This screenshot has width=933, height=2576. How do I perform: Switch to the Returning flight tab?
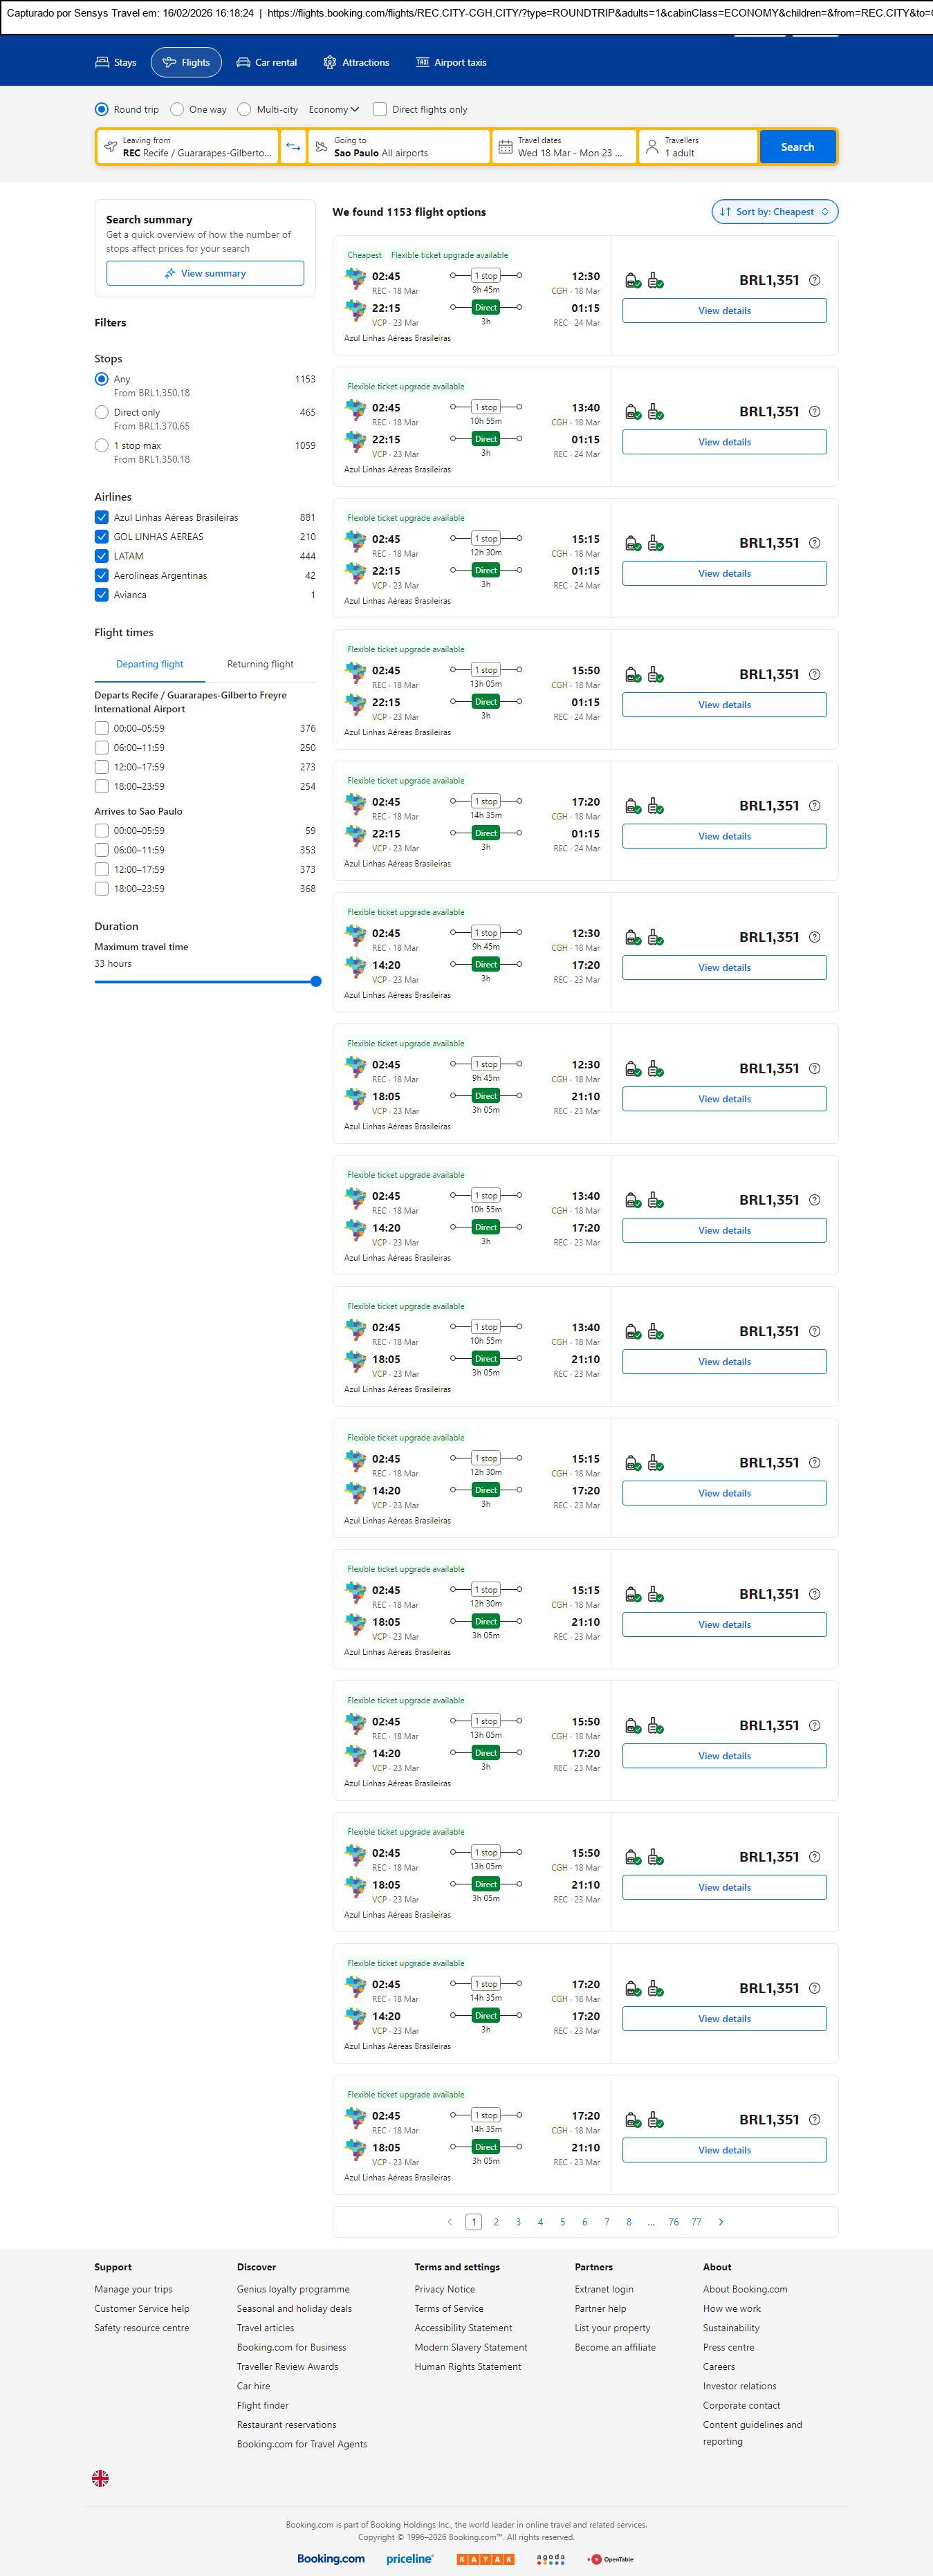260,664
